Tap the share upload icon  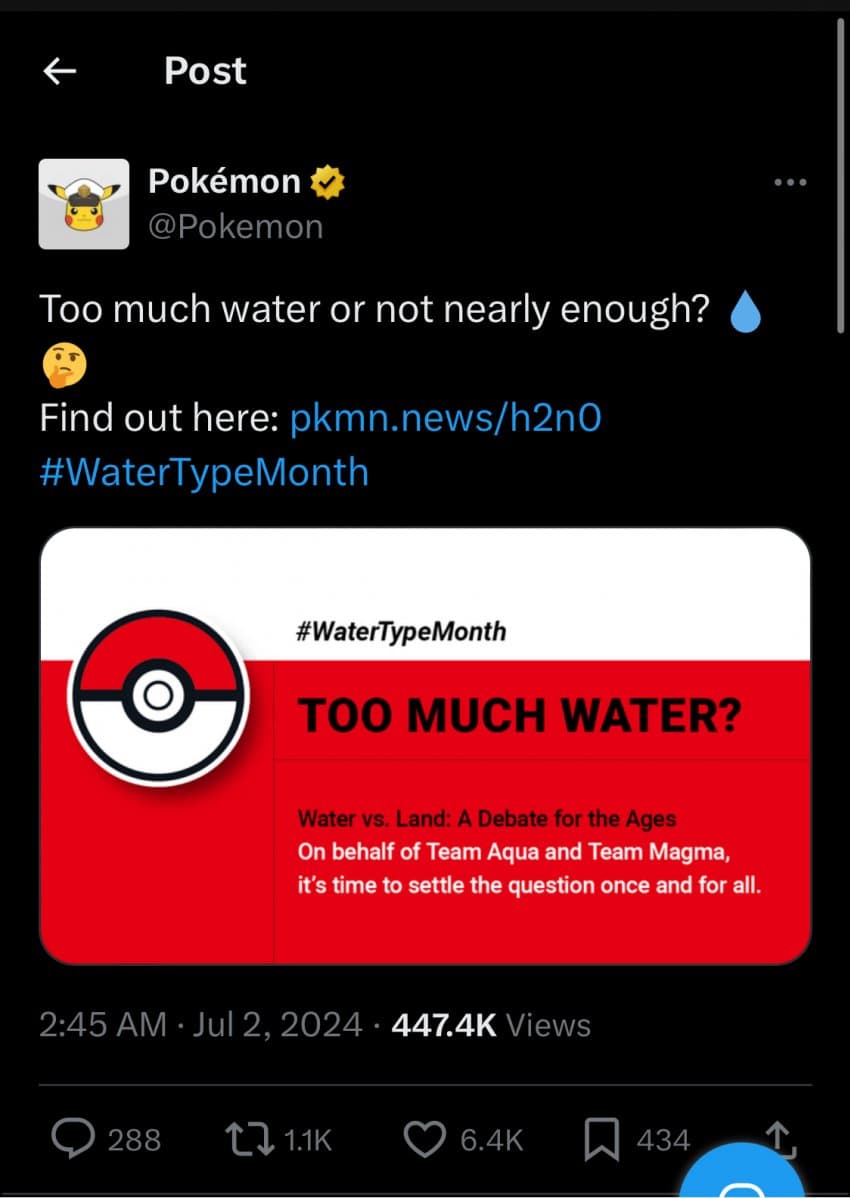tap(778, 1137)
